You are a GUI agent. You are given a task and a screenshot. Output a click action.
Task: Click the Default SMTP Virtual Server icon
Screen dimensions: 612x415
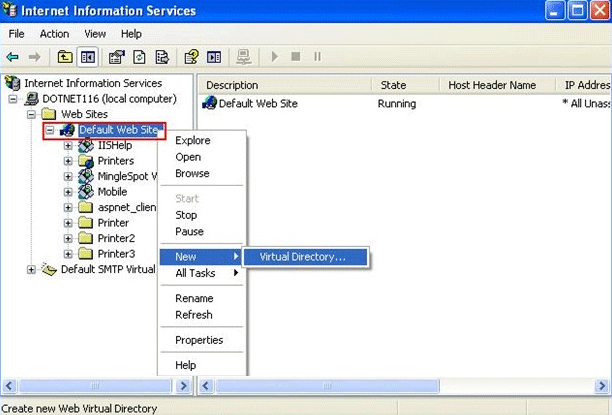point(49,269)
